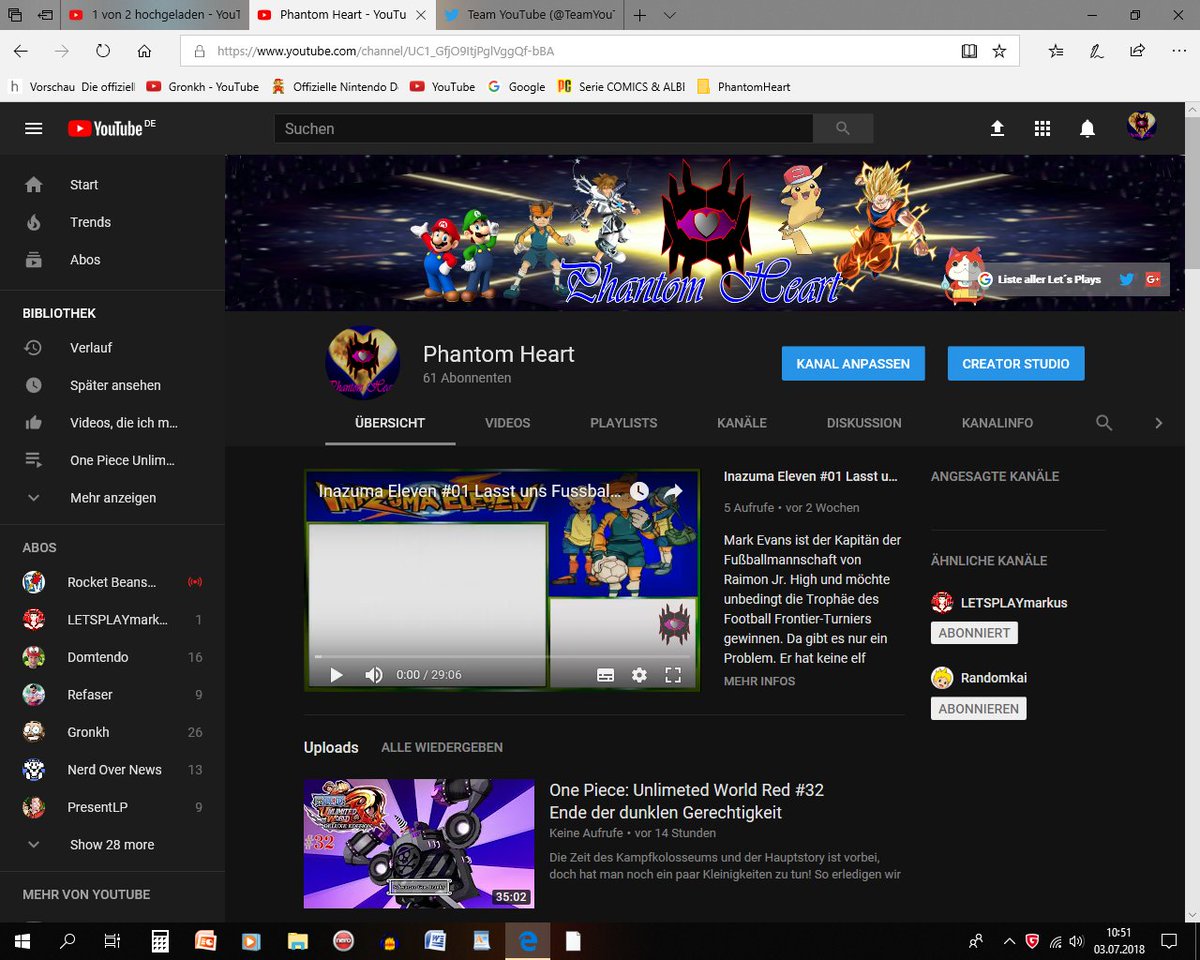
Task: Click KANAL ANPASSEN button
Action: coord(853,364)
